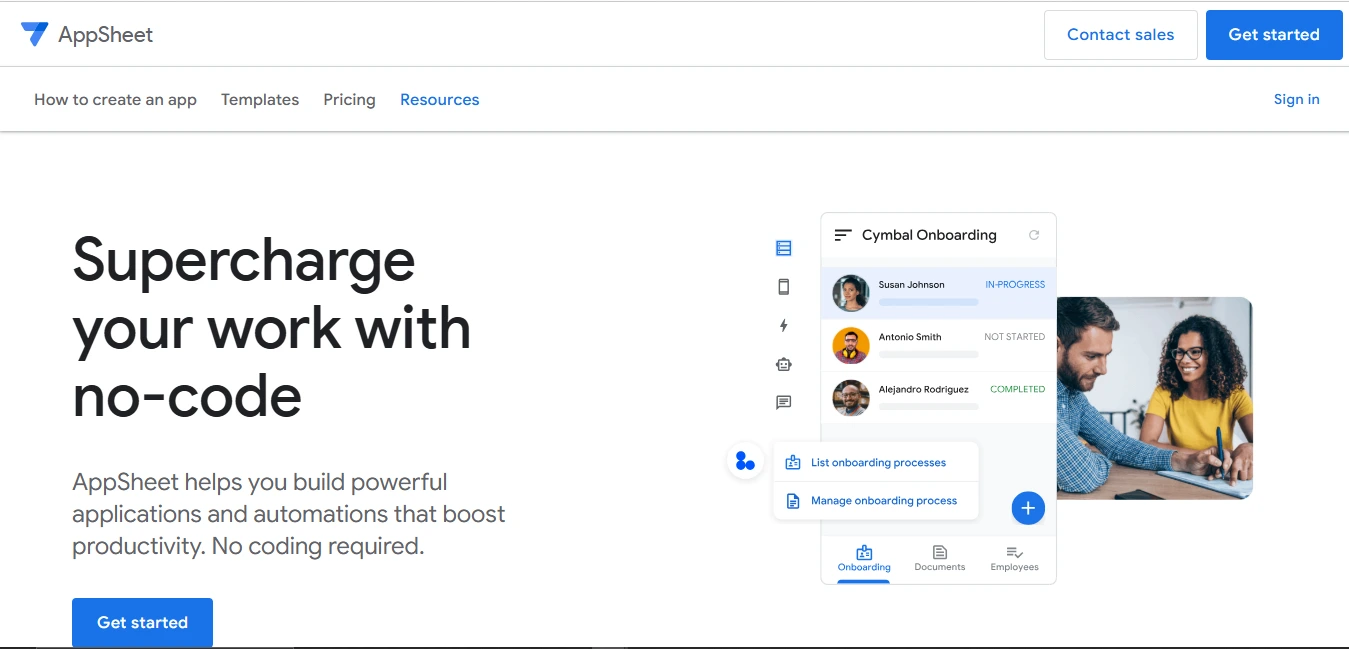This screenshot has height=649, width=1349.
Task: Click the chat message icon in sidebar
Action: point(783,402)
